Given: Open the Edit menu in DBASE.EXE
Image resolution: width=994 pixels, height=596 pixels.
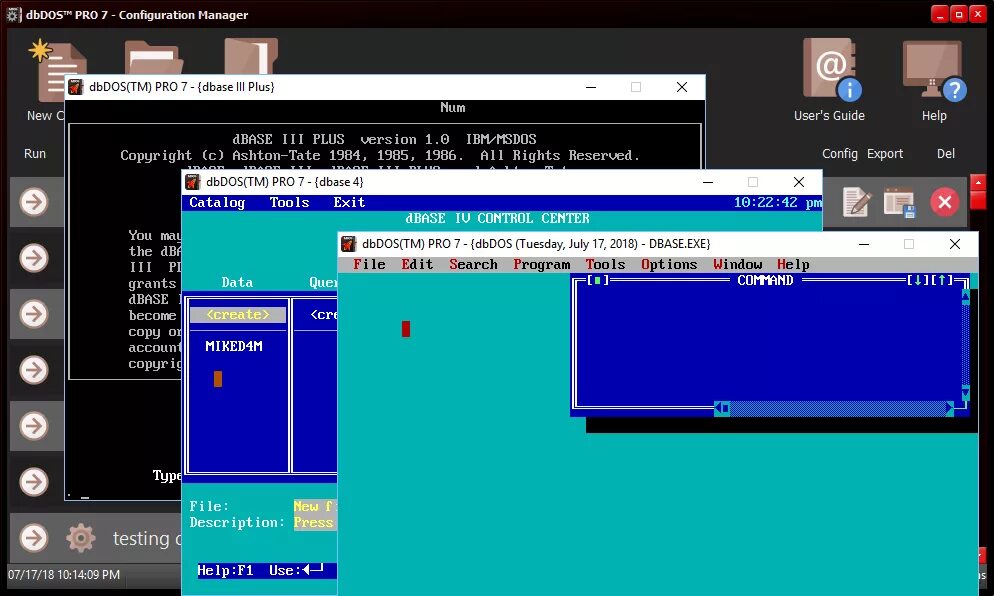Looking at the screenshot, I should pyautogui.click(x=417, y=264).
